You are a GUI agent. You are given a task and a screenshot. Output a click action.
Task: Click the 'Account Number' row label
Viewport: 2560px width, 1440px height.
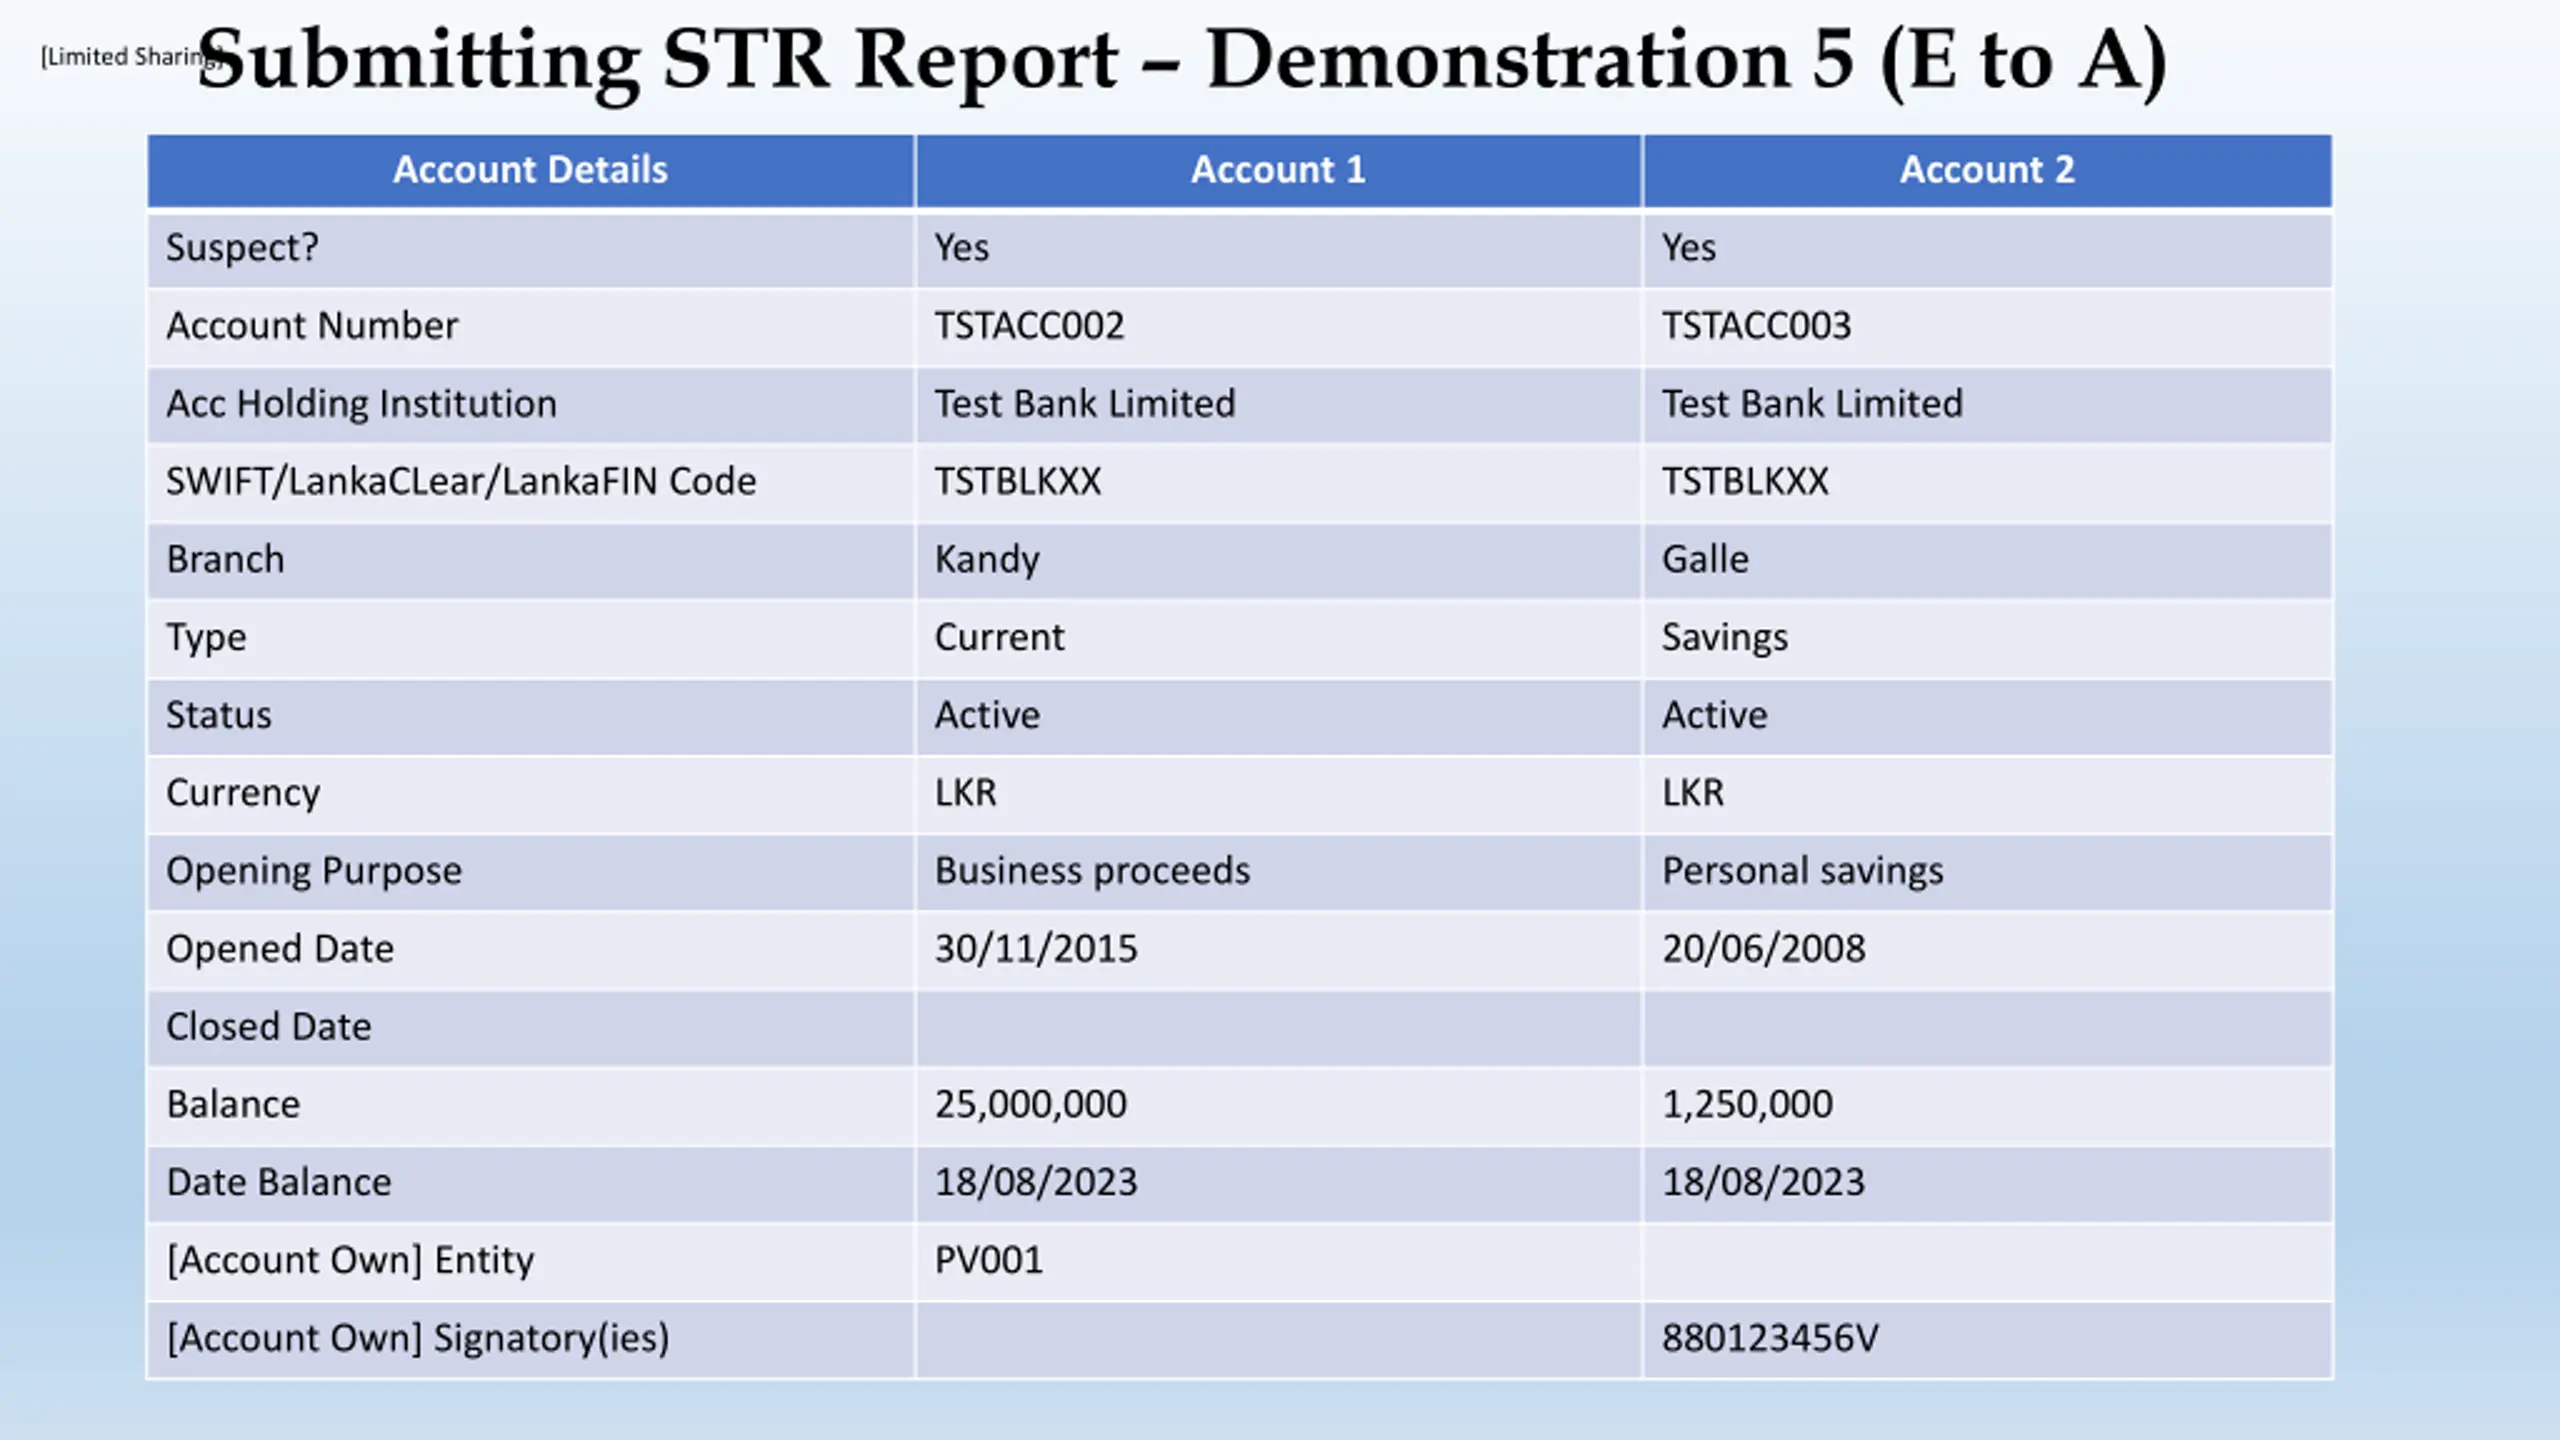coord(312,326)
